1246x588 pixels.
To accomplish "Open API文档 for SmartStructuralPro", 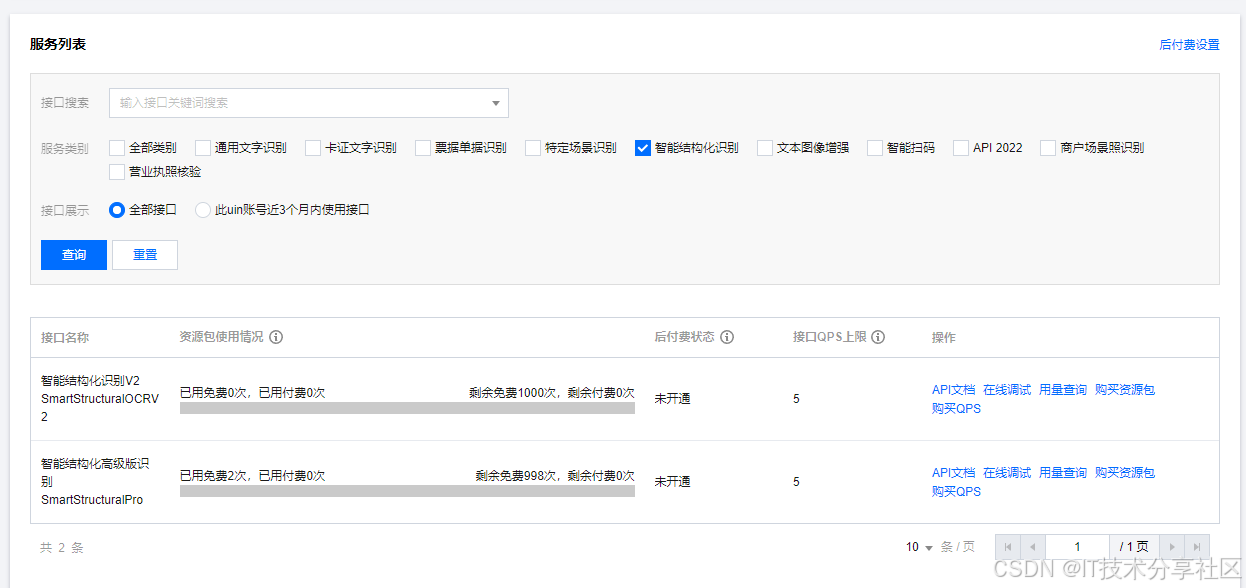I will click(x=953, y=473).
